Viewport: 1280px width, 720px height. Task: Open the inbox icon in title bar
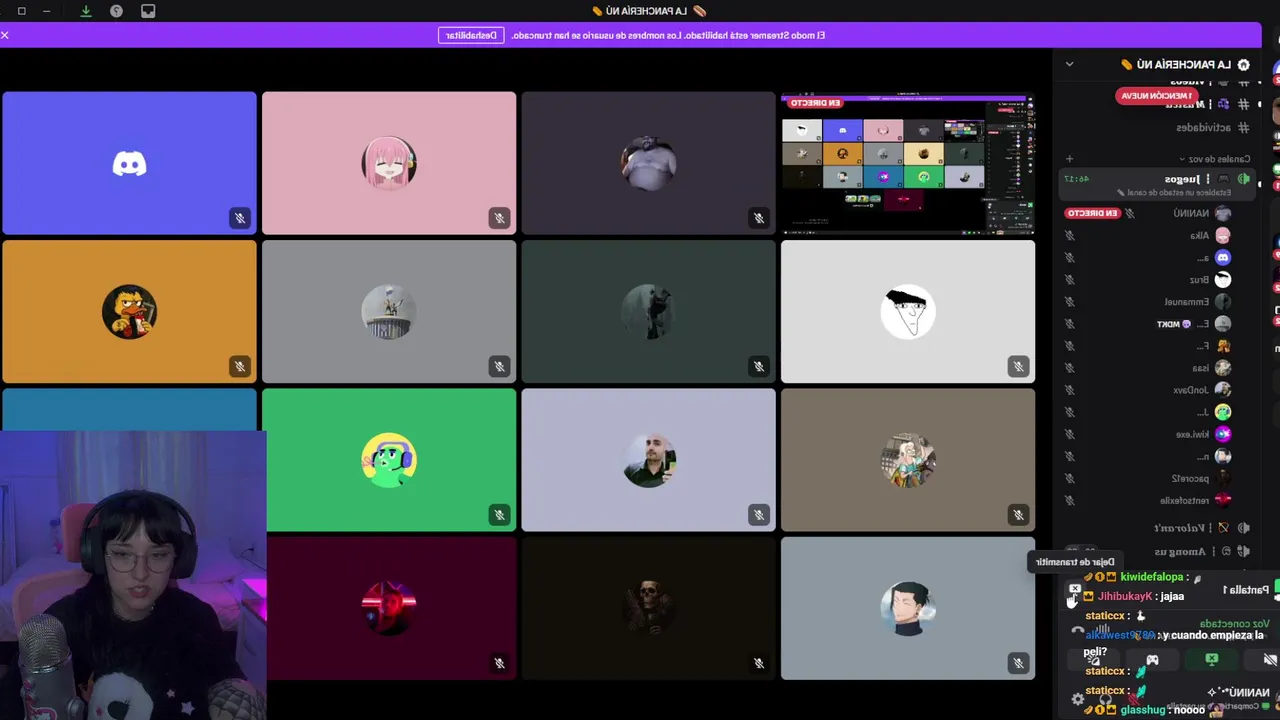(x=148, y=11)
